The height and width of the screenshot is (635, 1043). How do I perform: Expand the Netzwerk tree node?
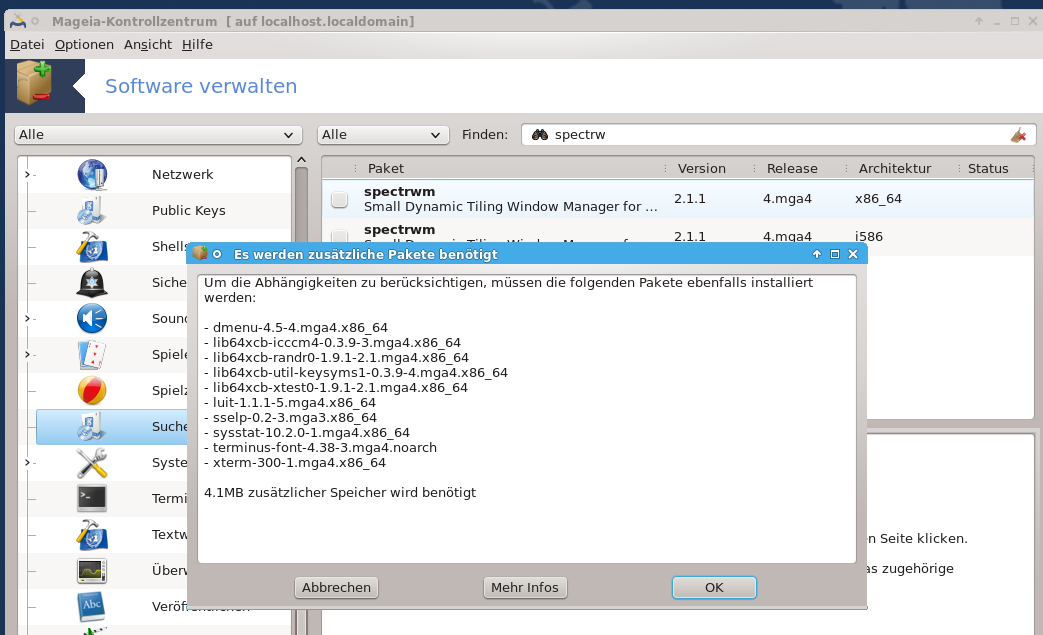pos(27,175)
